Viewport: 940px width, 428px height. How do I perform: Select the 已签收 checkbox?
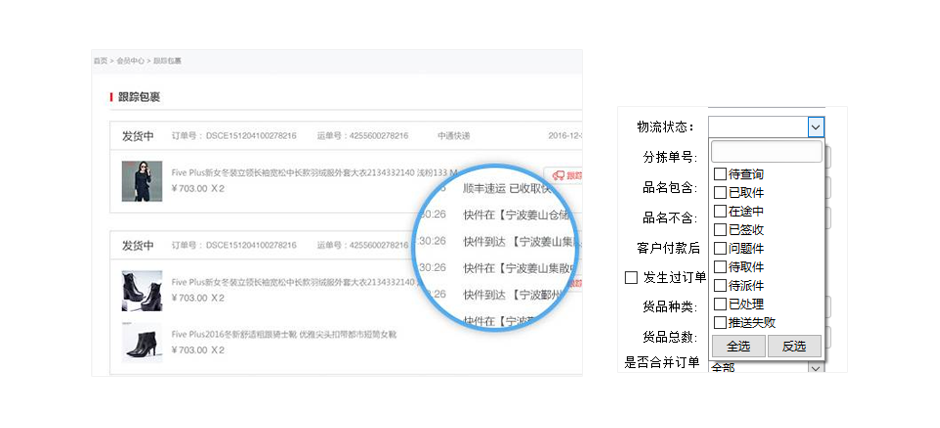point(720,230)
